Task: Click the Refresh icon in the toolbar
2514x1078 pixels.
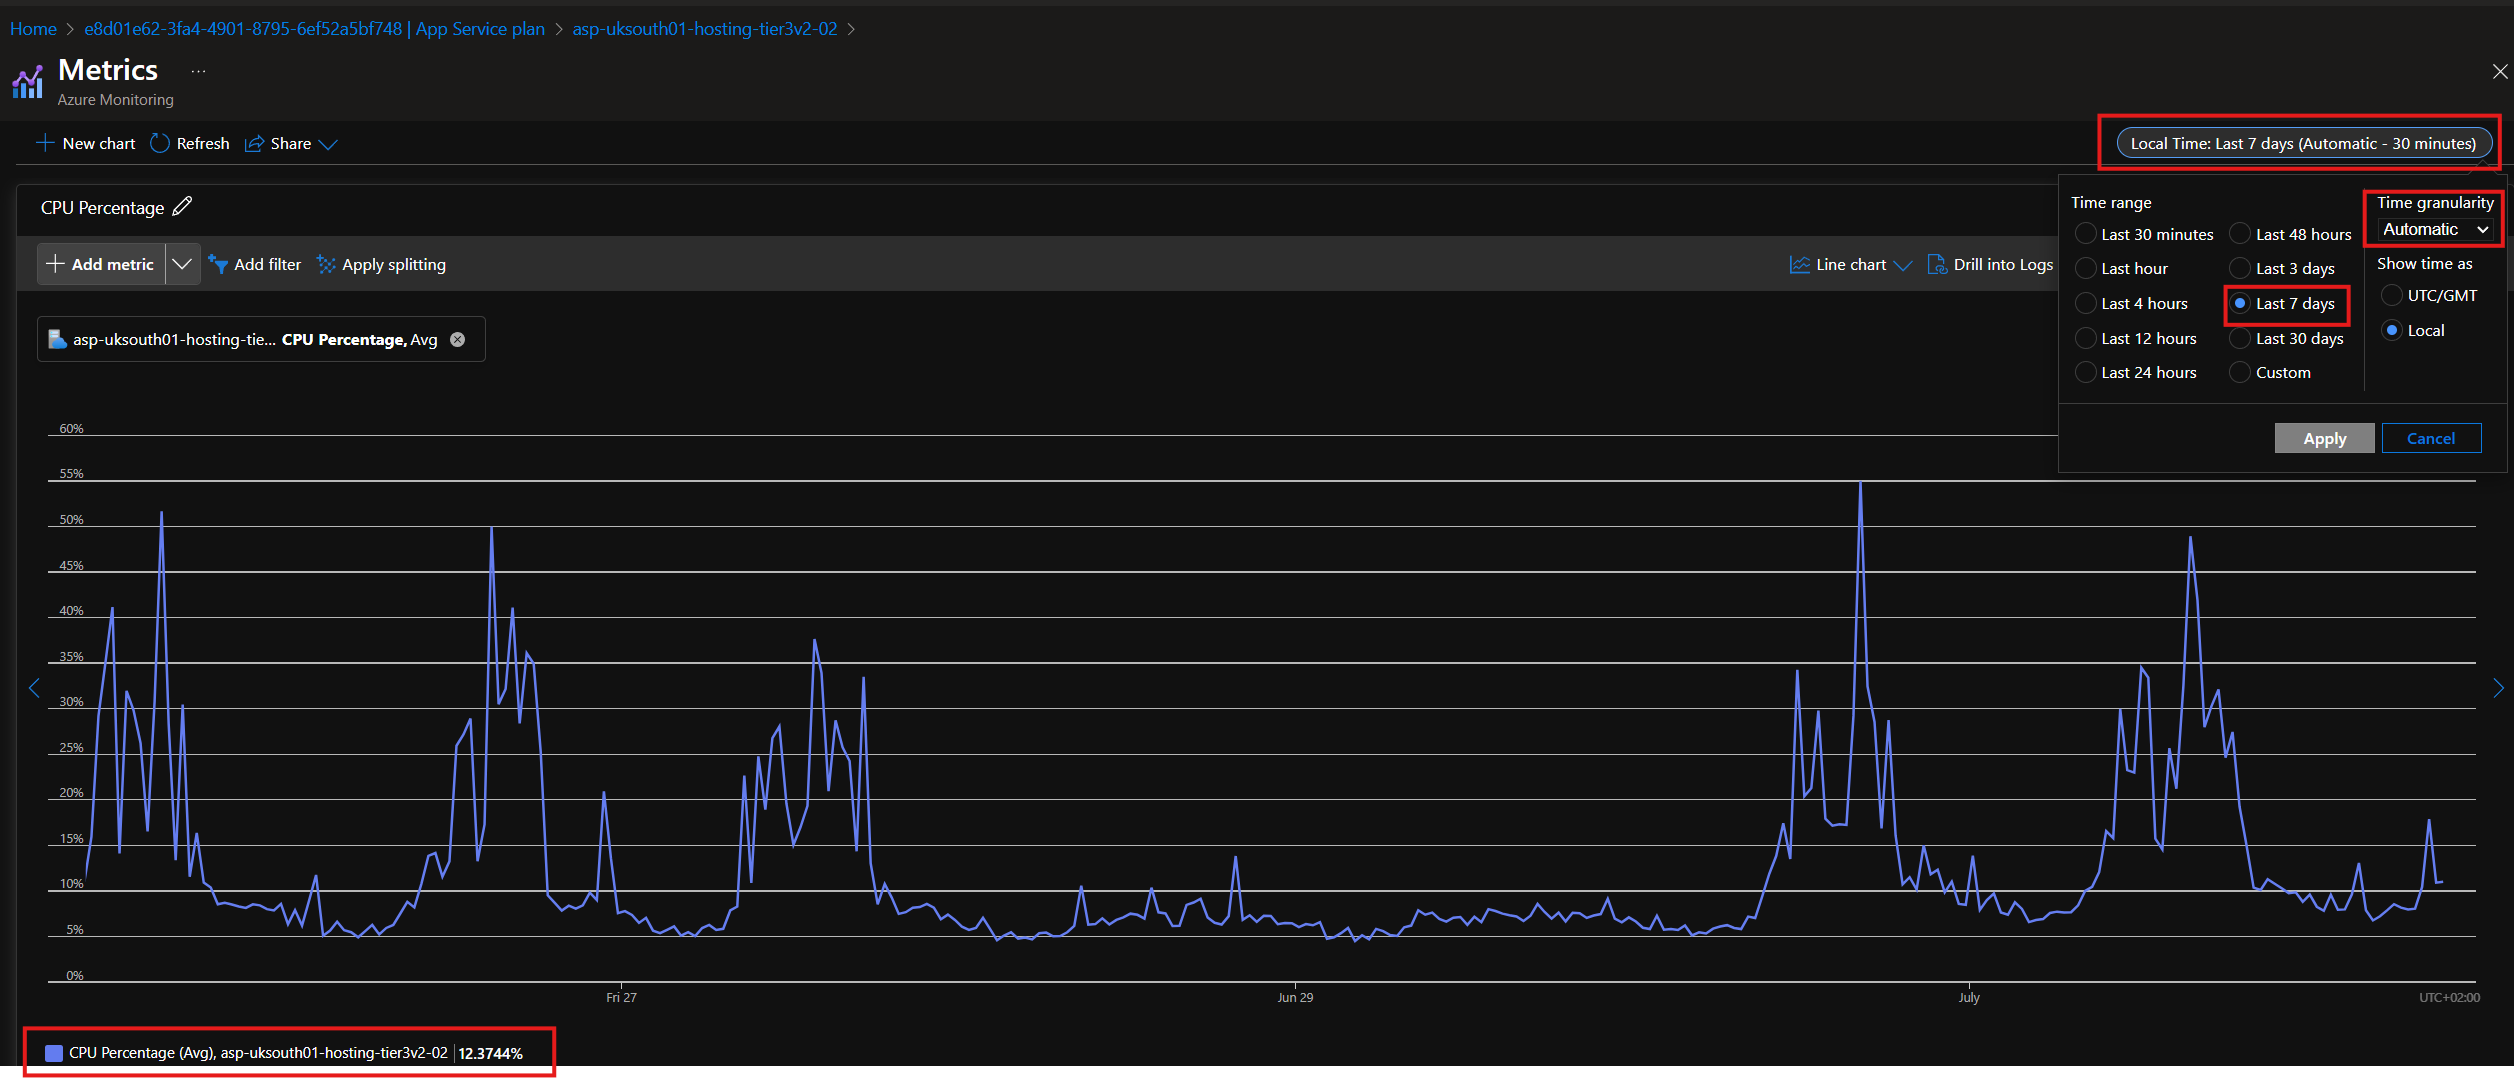Action: [160, 143]
